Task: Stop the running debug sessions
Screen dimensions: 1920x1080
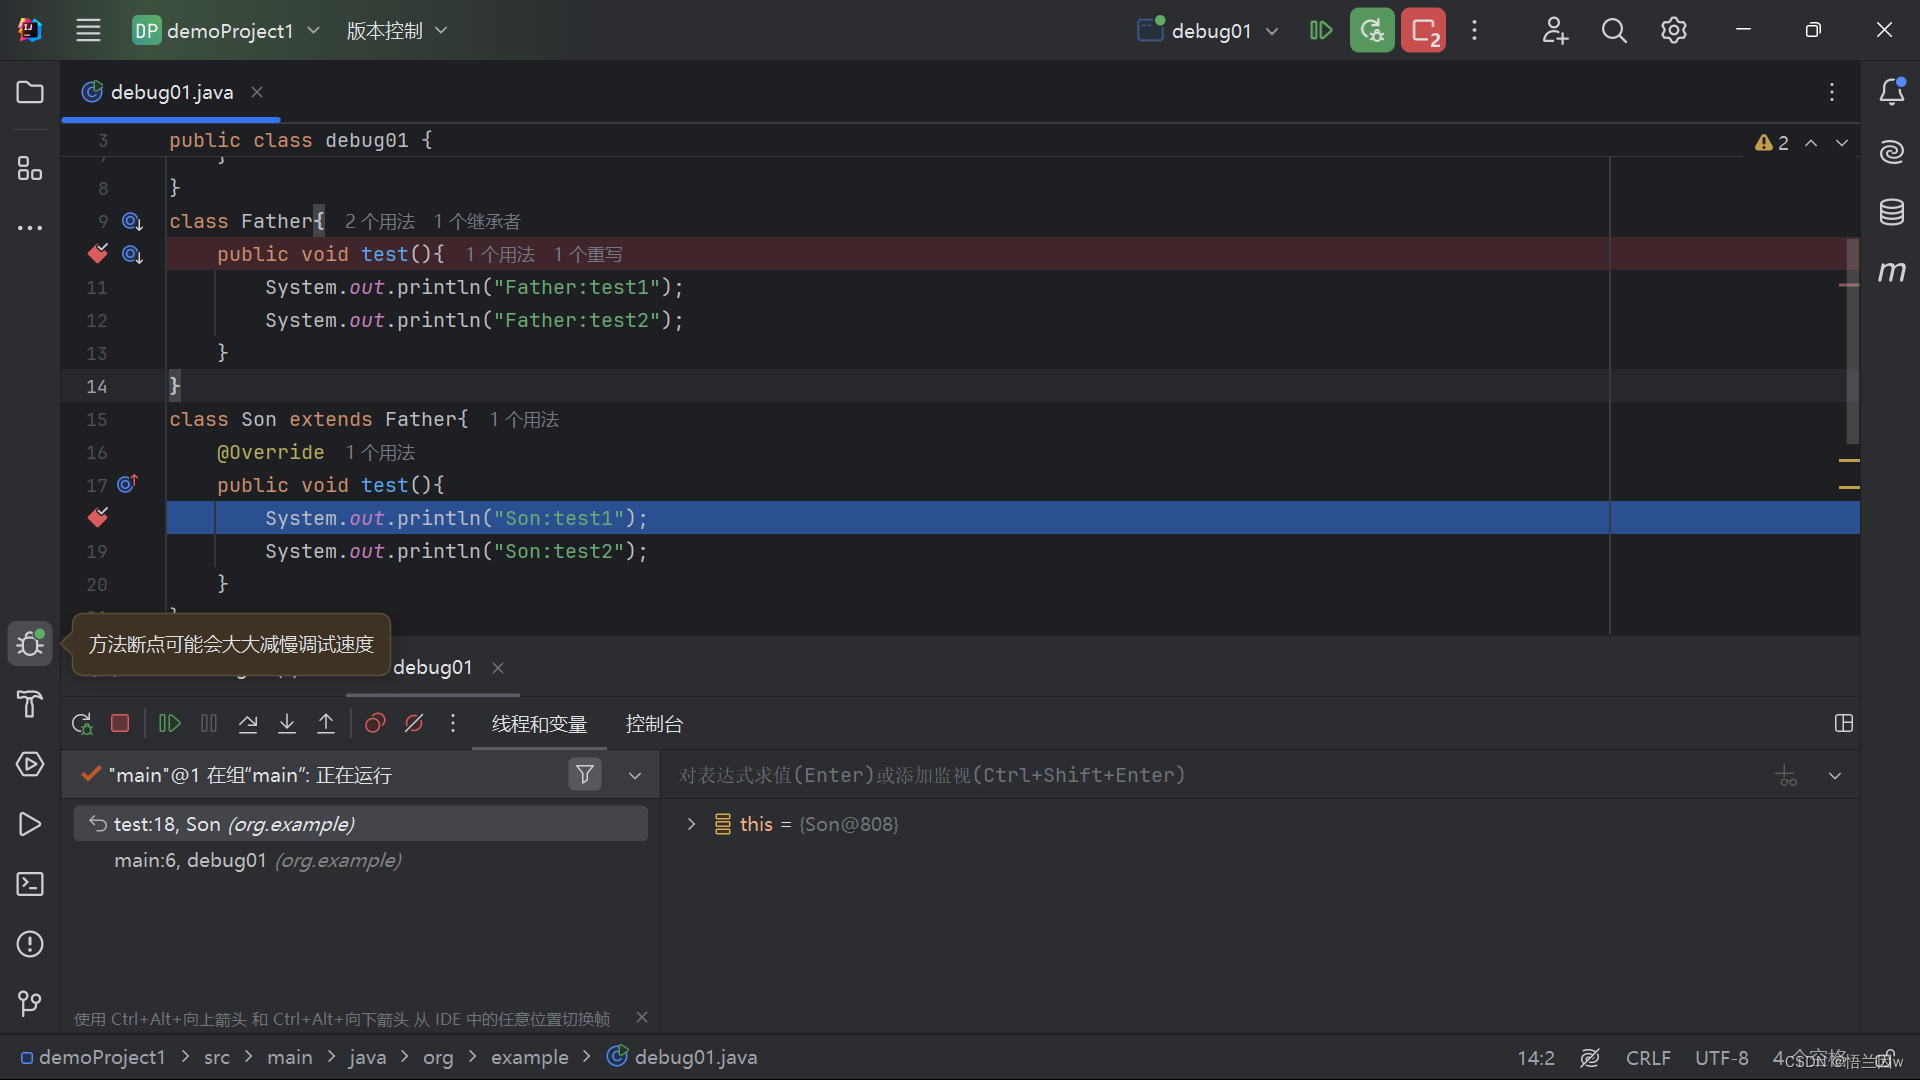Action: 1423,30
